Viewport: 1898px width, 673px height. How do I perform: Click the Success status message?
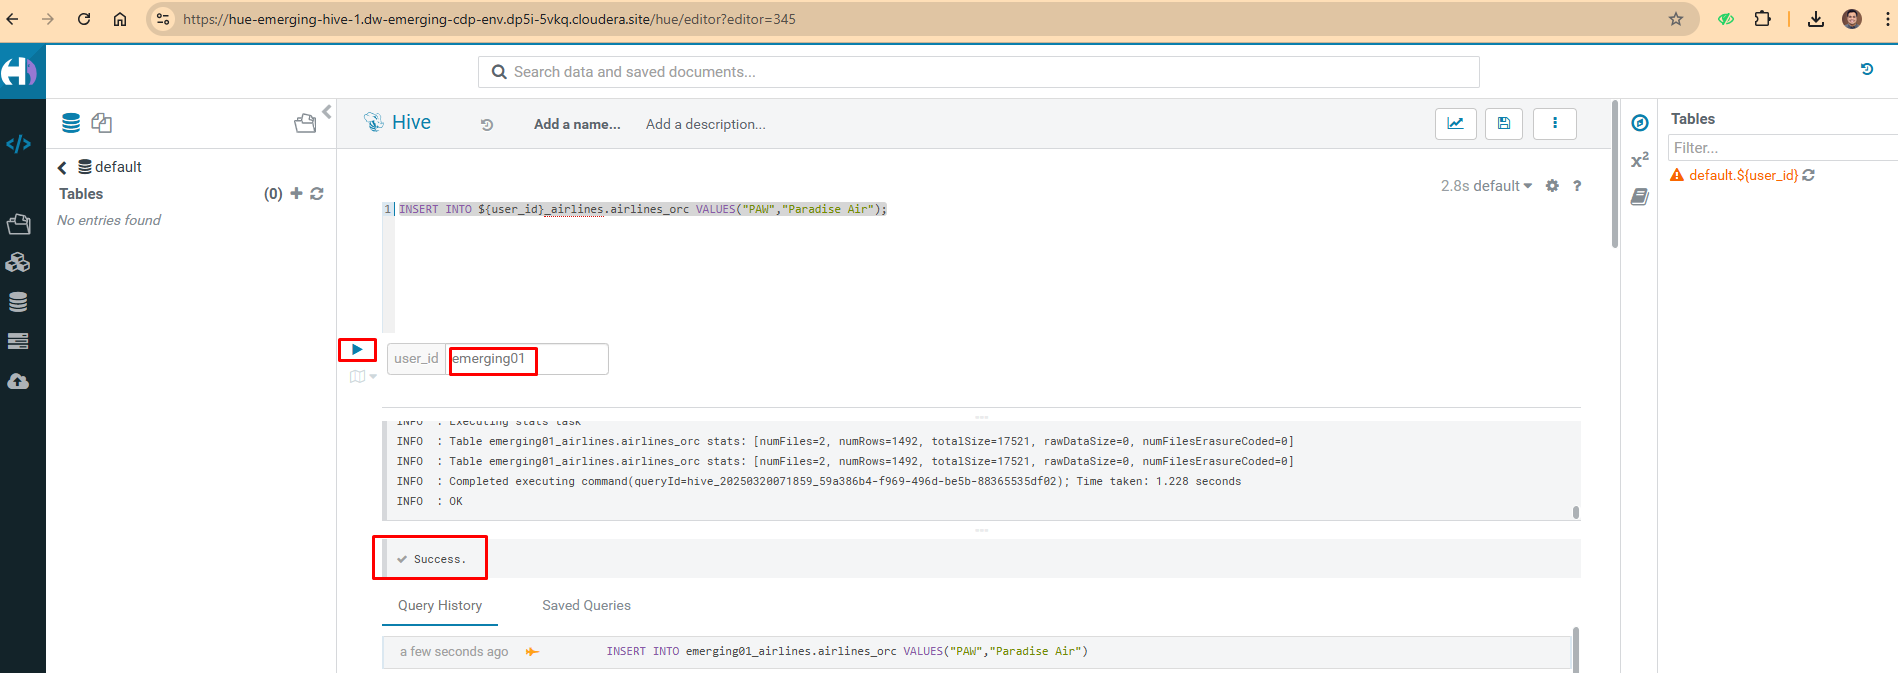[x=439, y=559]
